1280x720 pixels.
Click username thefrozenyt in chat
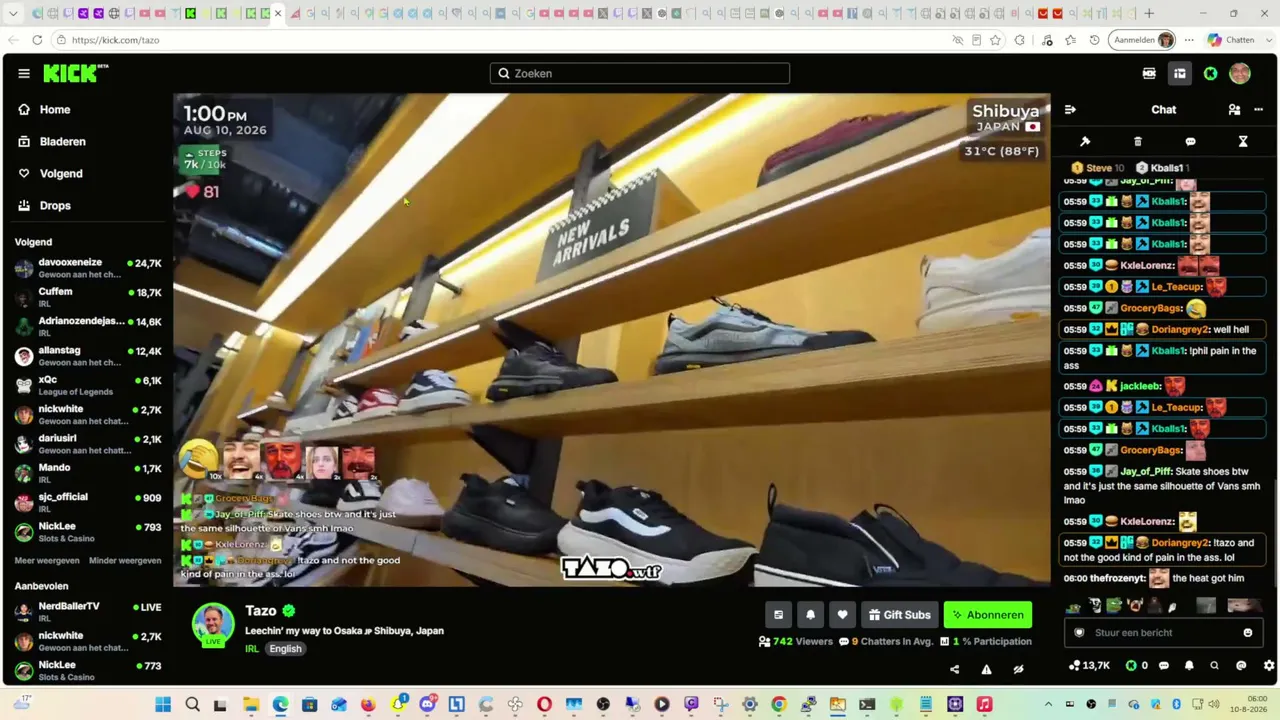(1117, 578)
